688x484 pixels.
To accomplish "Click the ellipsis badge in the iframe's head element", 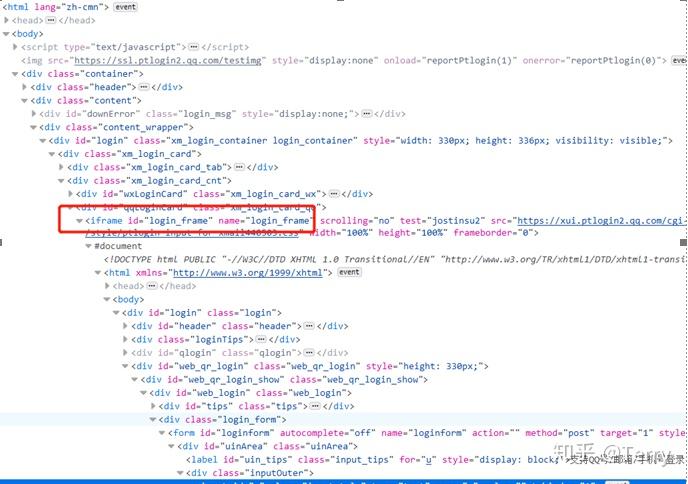I will (x=152, y=286).
